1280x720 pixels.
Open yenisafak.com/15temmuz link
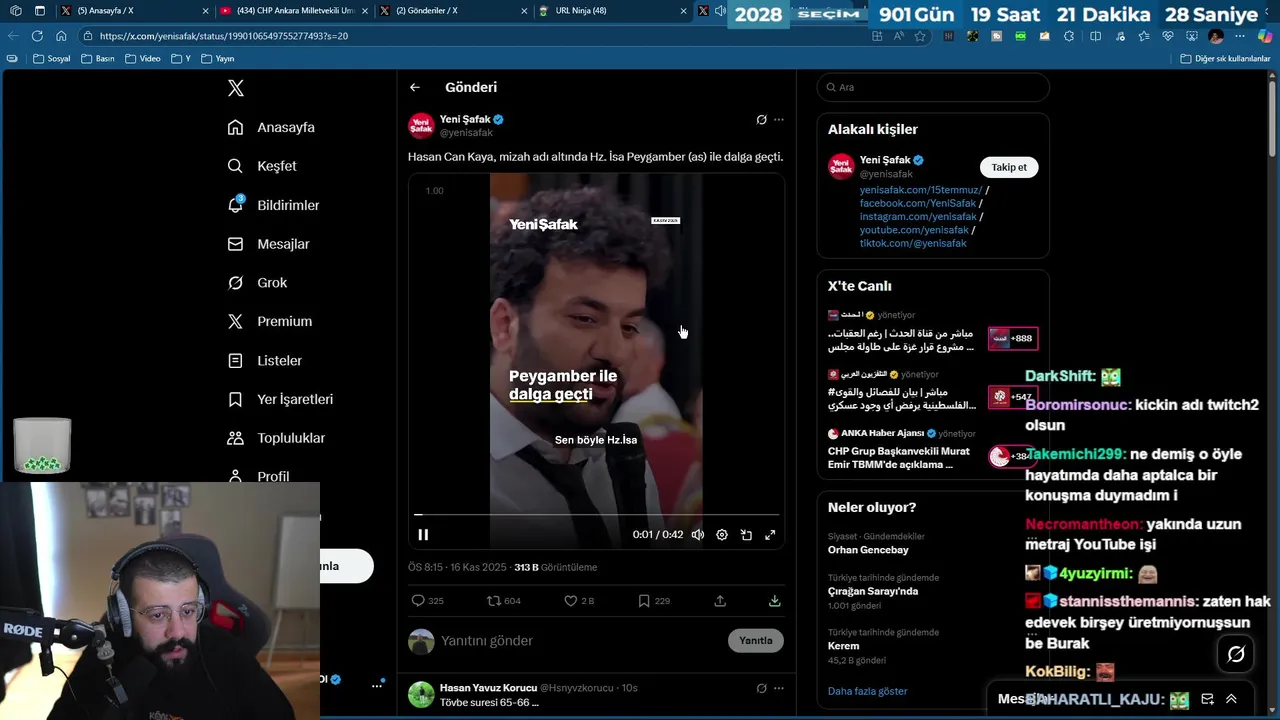(x=921, y=190)
